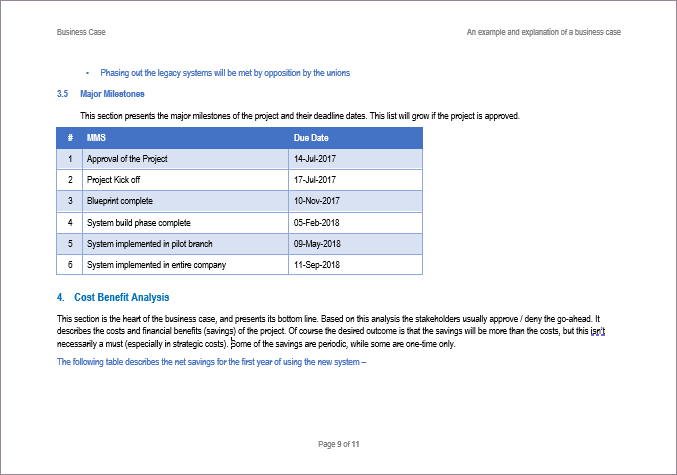This screenshot has height=475, width=677.
Task: Click the "05-Feb-2018" due date cell
Action: point(318,222)
